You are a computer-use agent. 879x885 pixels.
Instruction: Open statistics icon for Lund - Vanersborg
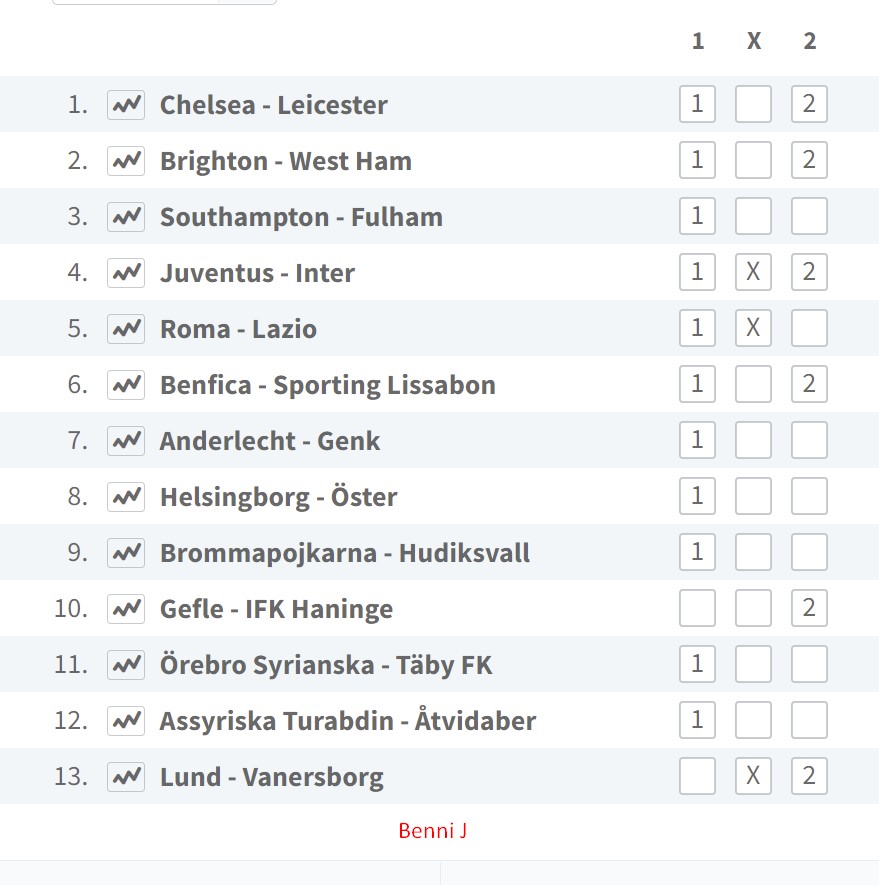[x=126, y=777]
